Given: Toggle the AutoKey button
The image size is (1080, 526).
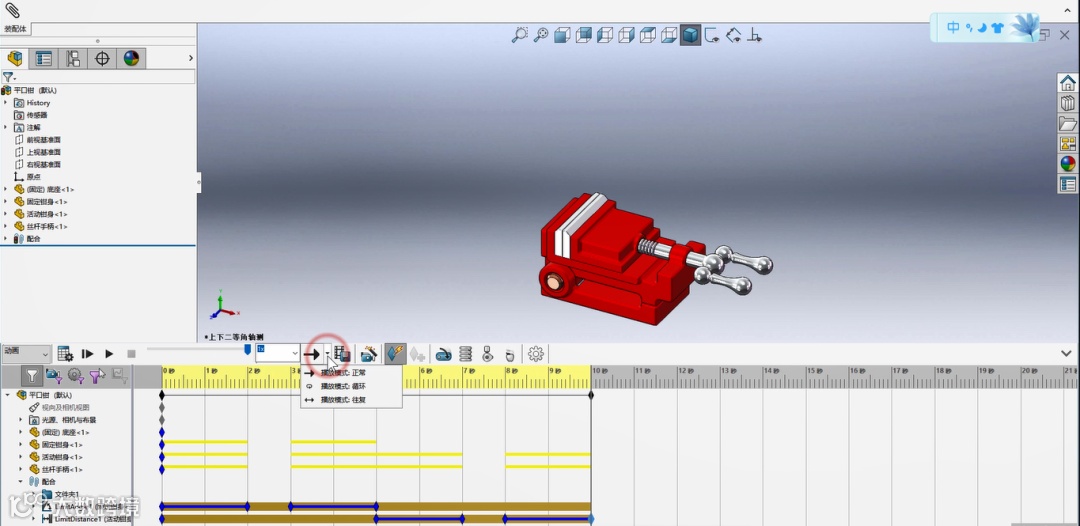Looking at the screenshot, I should tap(395, 354).
